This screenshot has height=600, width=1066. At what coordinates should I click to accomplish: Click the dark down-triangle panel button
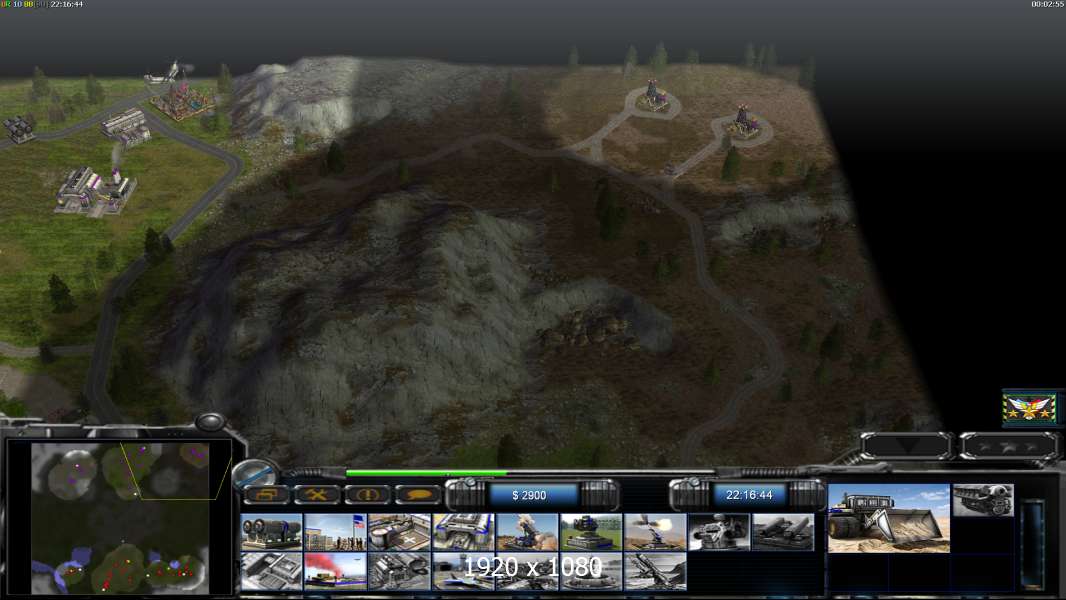906,446
